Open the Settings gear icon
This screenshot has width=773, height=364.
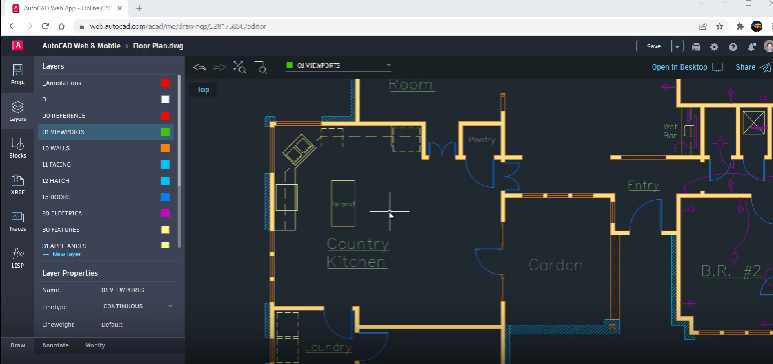(x=714, y=47)
